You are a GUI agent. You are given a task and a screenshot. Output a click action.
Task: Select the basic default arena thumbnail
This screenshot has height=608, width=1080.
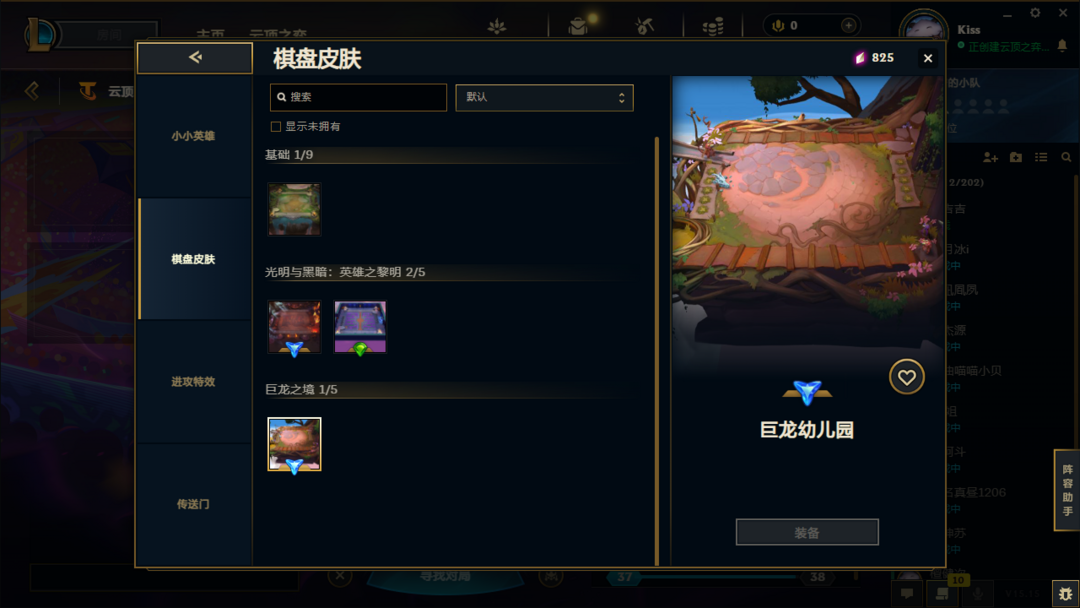click(294, 209)
